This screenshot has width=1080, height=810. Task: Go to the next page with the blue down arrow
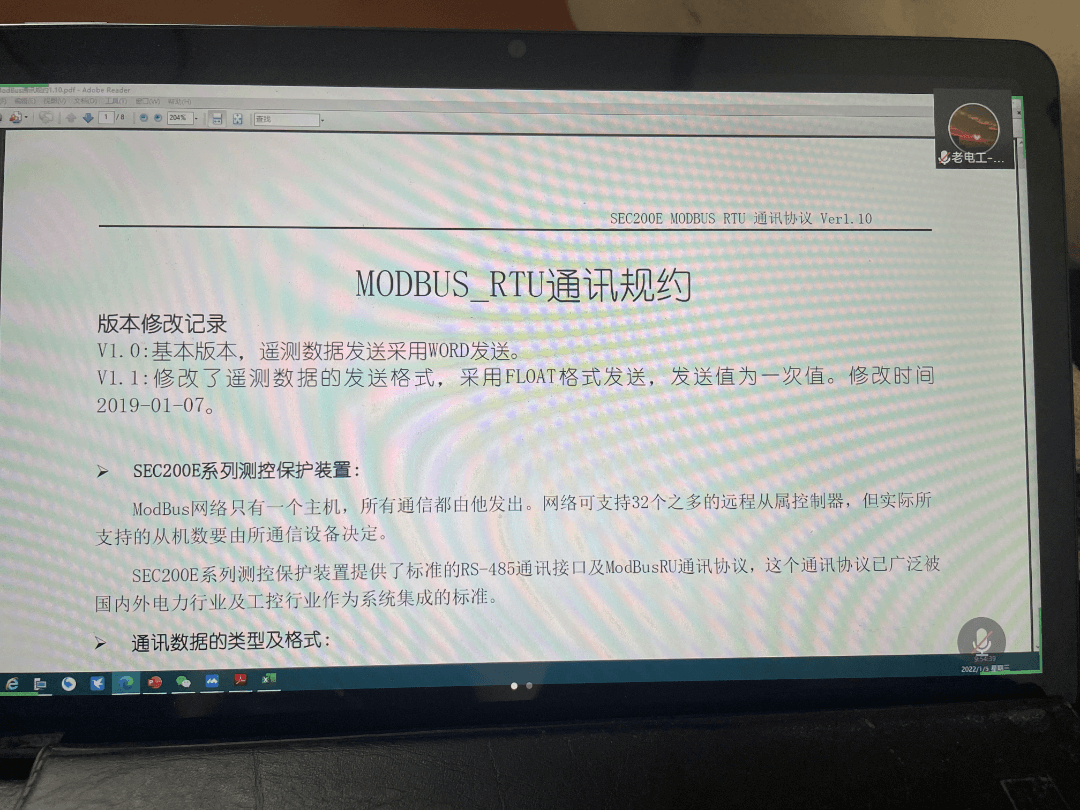click(88, 118)
